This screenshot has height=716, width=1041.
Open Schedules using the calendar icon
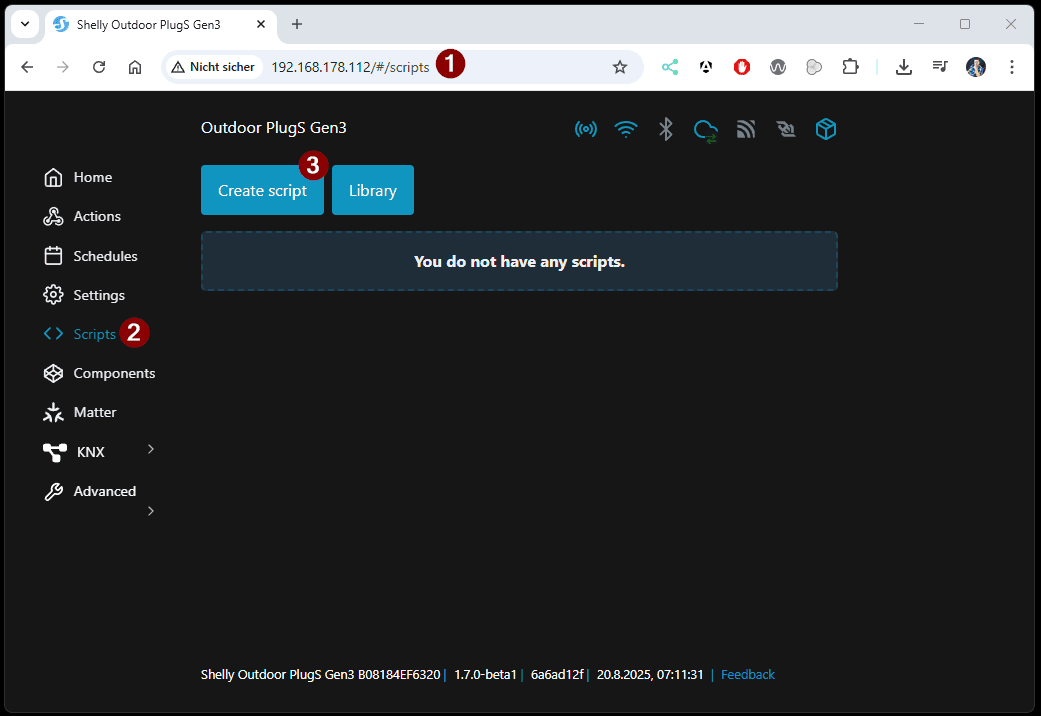click(53, 255)
